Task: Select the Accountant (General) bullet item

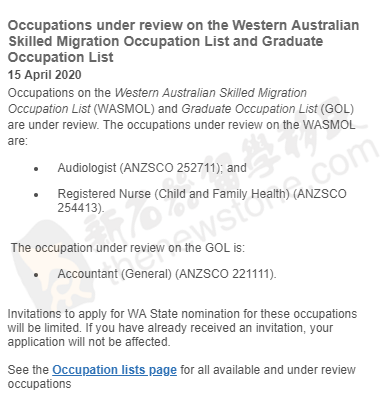Action: click(x=167, y=274)
